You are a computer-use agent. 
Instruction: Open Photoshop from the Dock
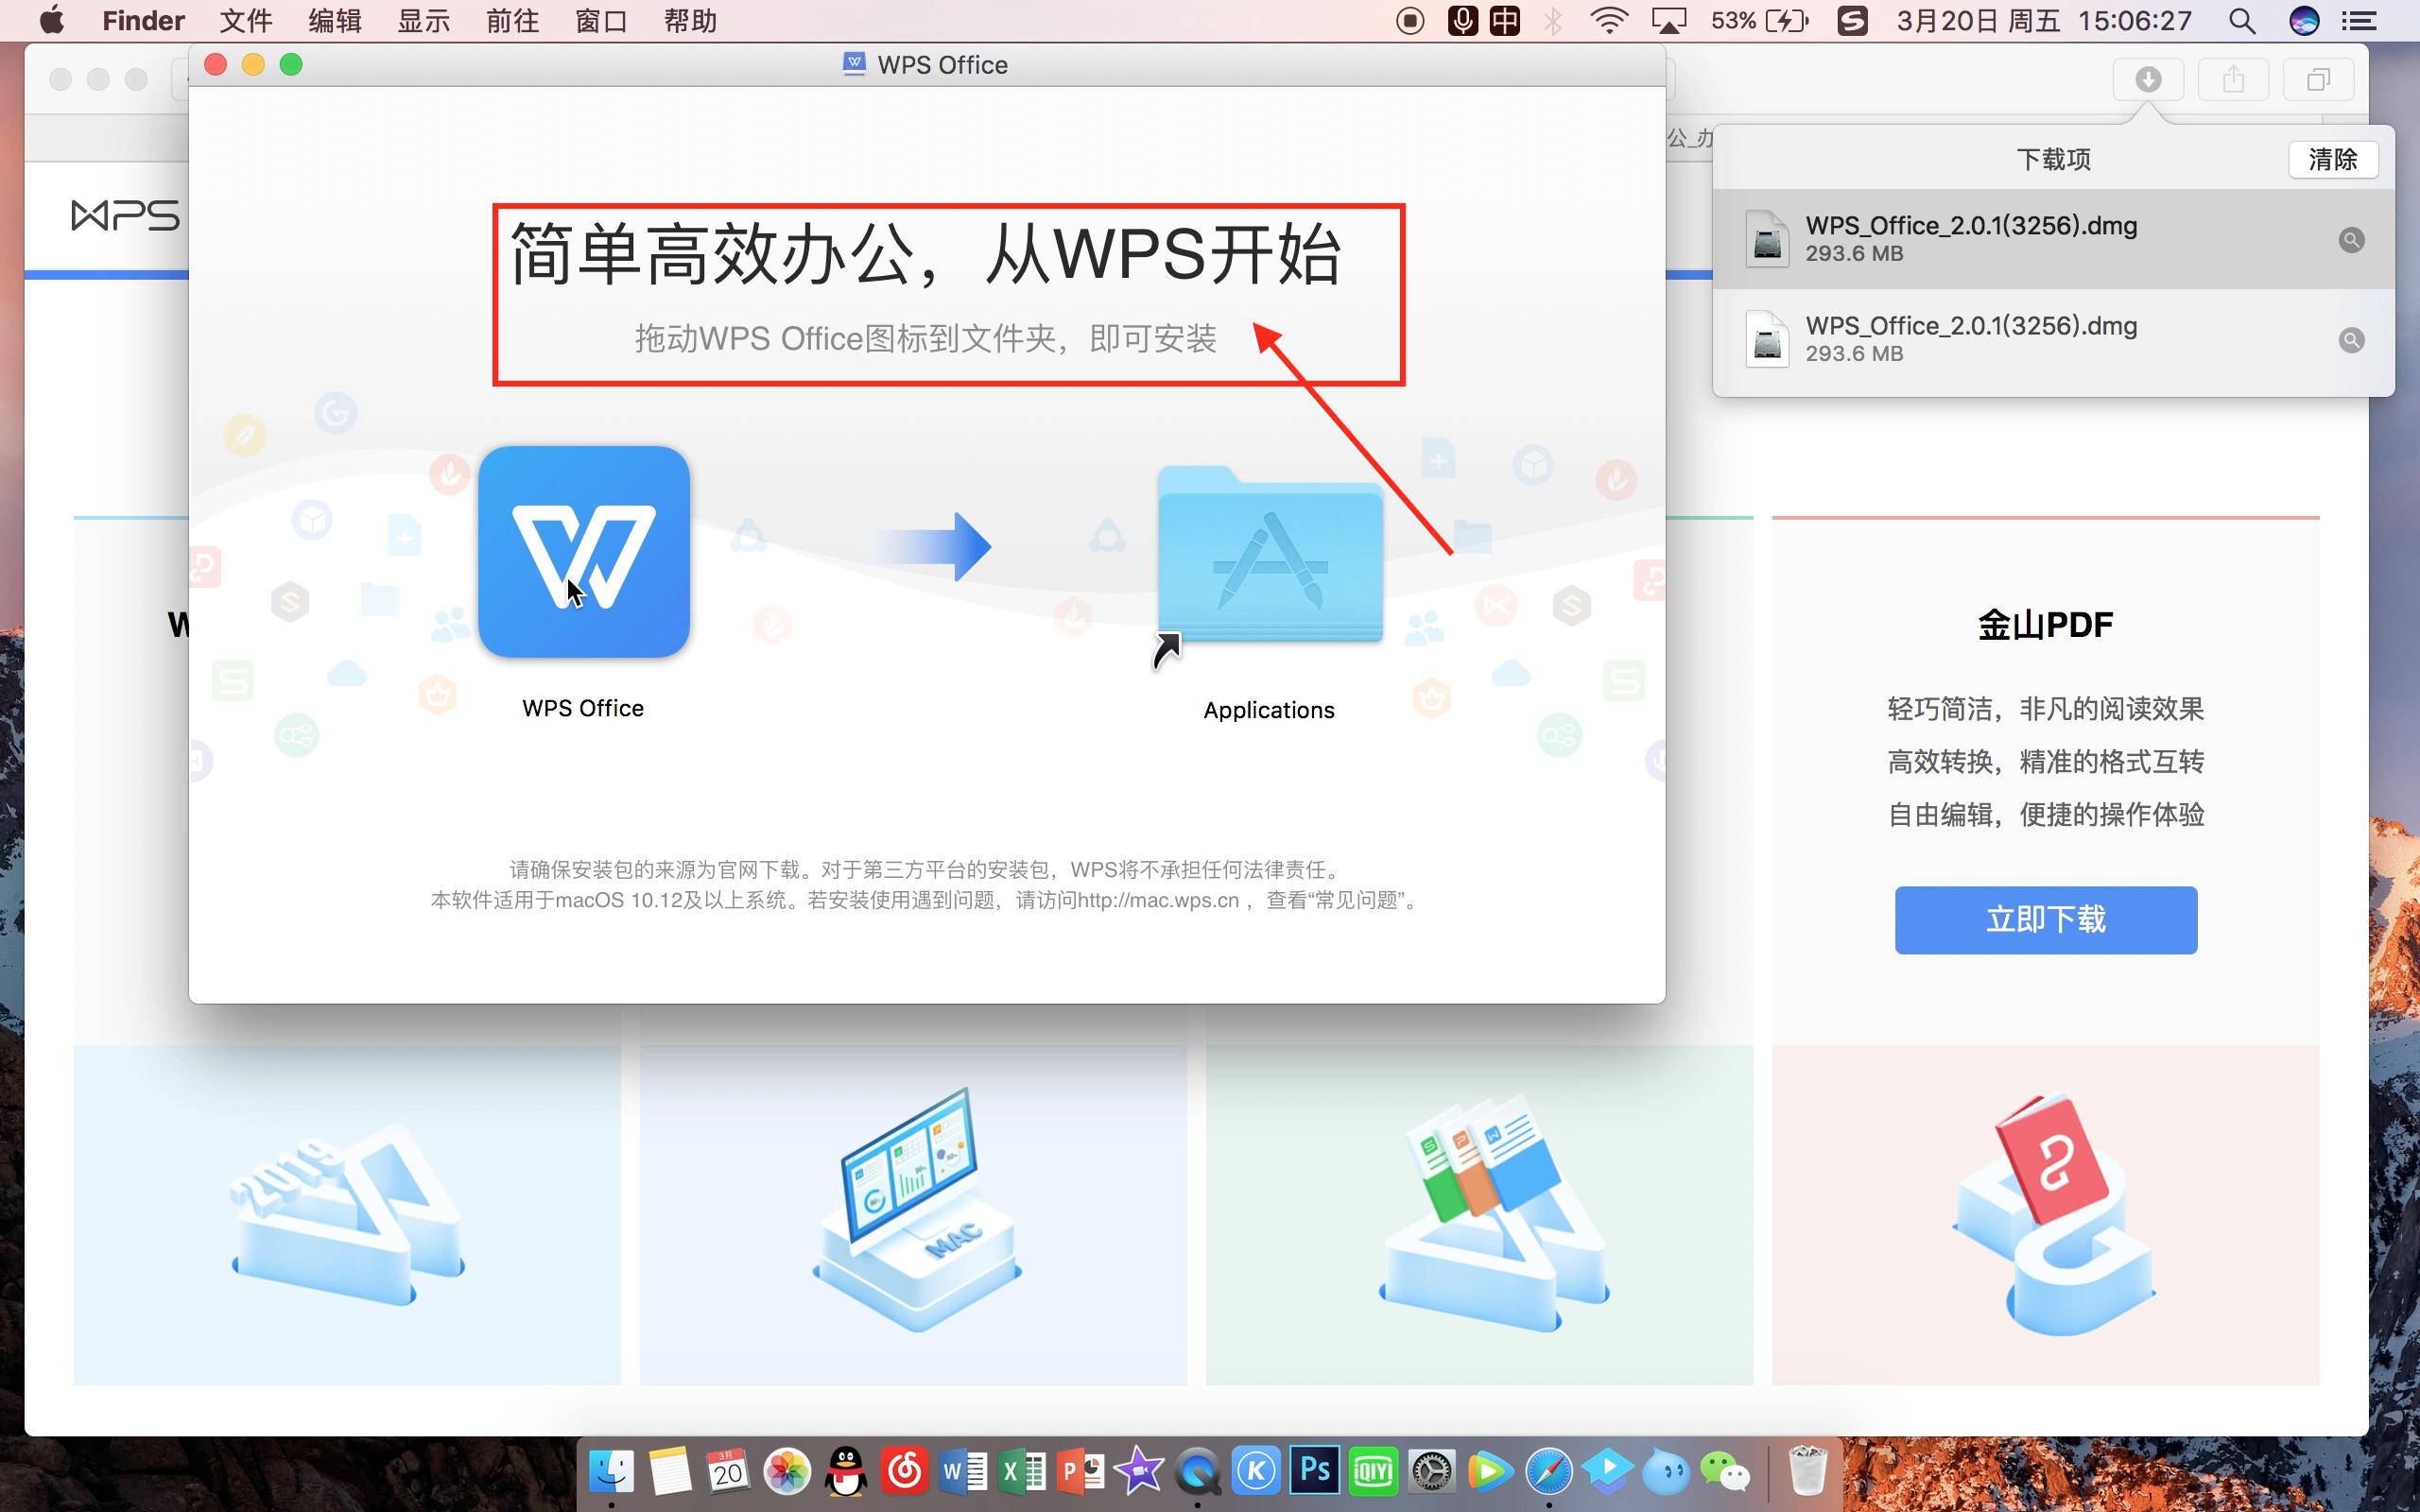[1315, 1470]
